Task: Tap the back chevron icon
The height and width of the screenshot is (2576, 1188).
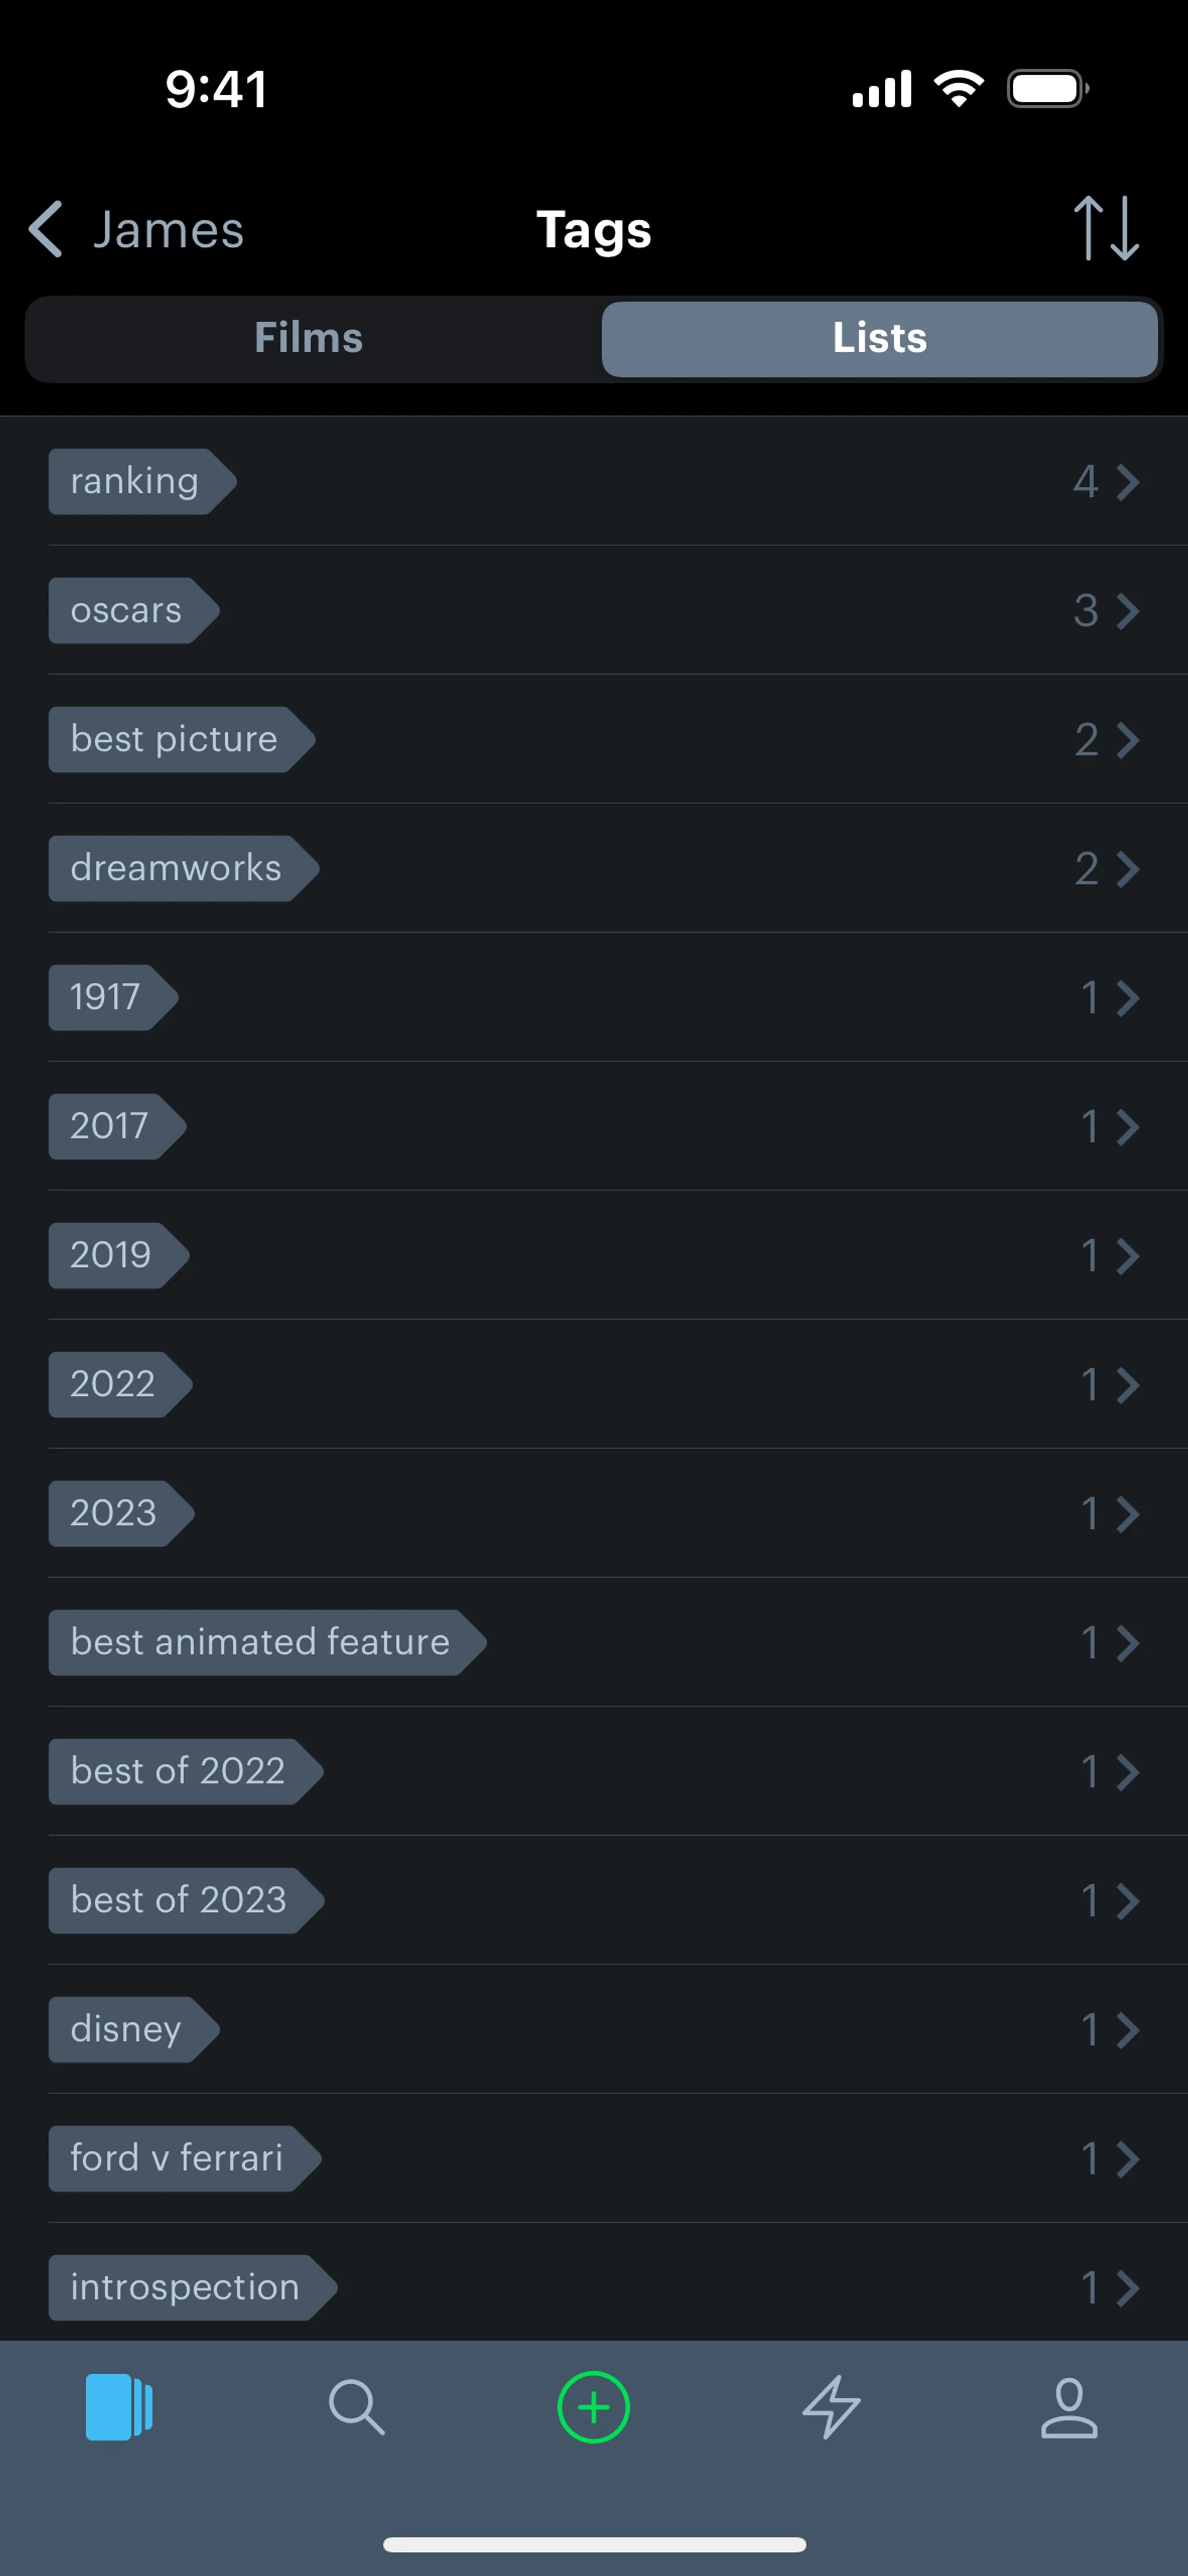Action: [x=45, y=230]
